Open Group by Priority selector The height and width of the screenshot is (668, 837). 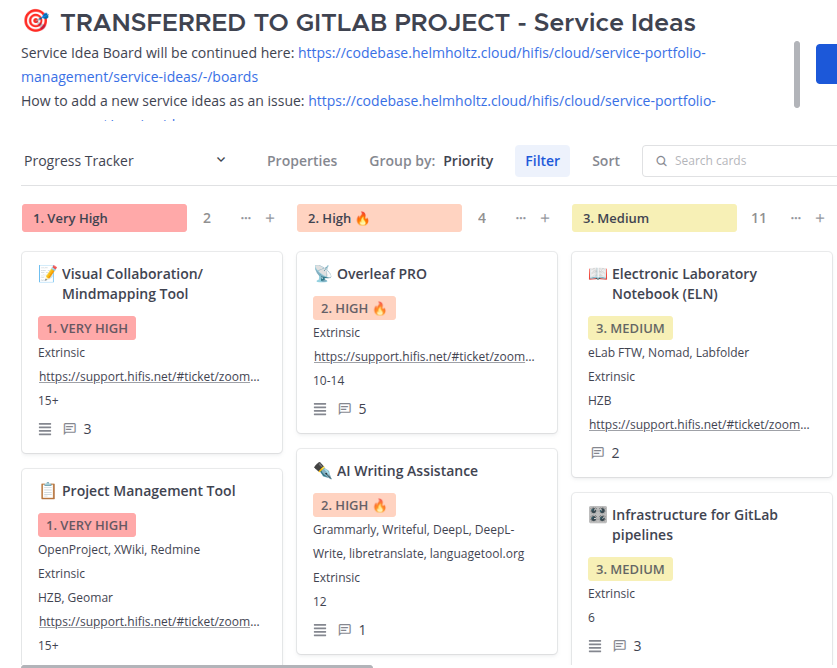click(431, 161)
